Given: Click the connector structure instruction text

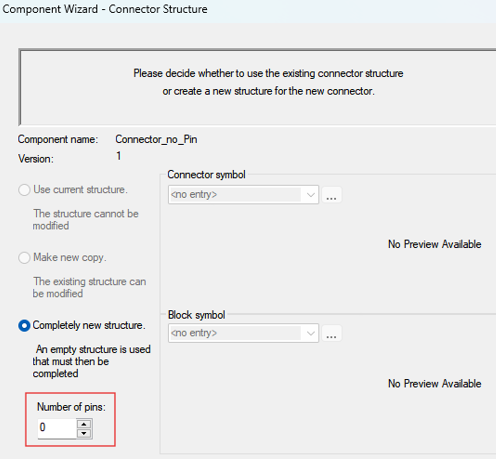Looking at the screenshot, I should coord(268,82).
